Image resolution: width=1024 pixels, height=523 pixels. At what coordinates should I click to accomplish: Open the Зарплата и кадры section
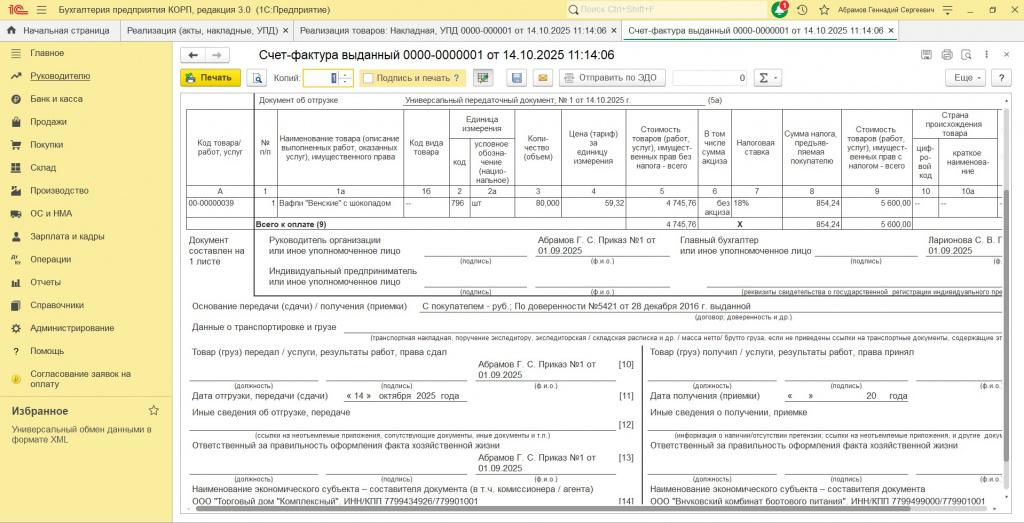[x=67, y=236]
